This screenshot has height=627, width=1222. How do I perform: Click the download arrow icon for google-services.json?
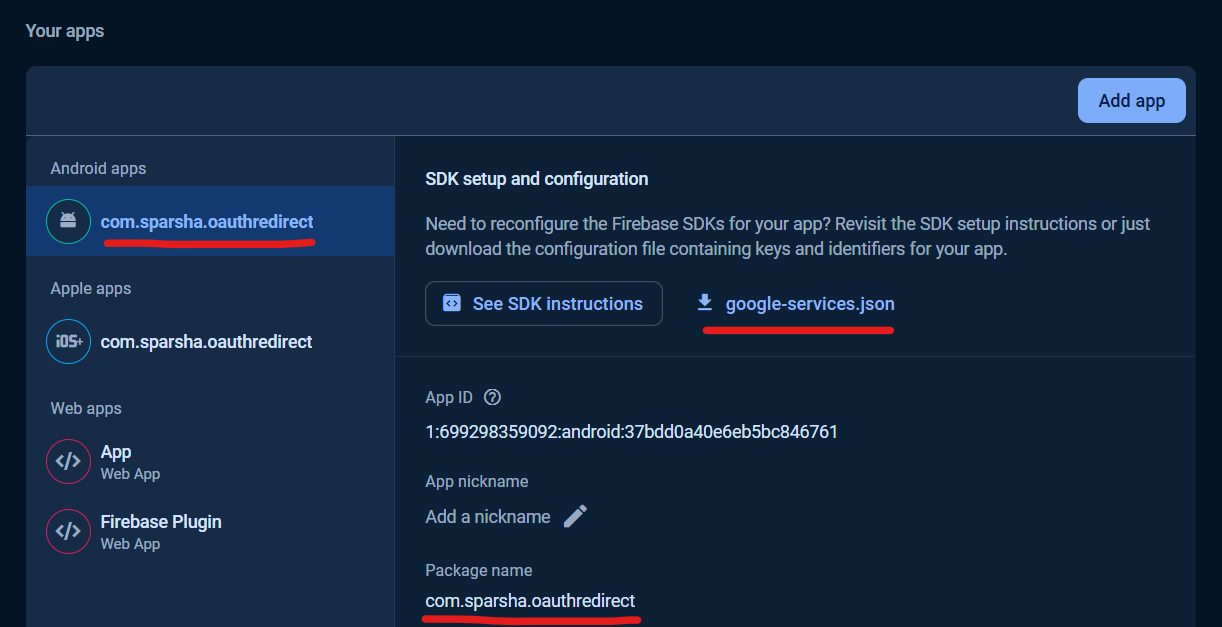click(x=705, y=303)
